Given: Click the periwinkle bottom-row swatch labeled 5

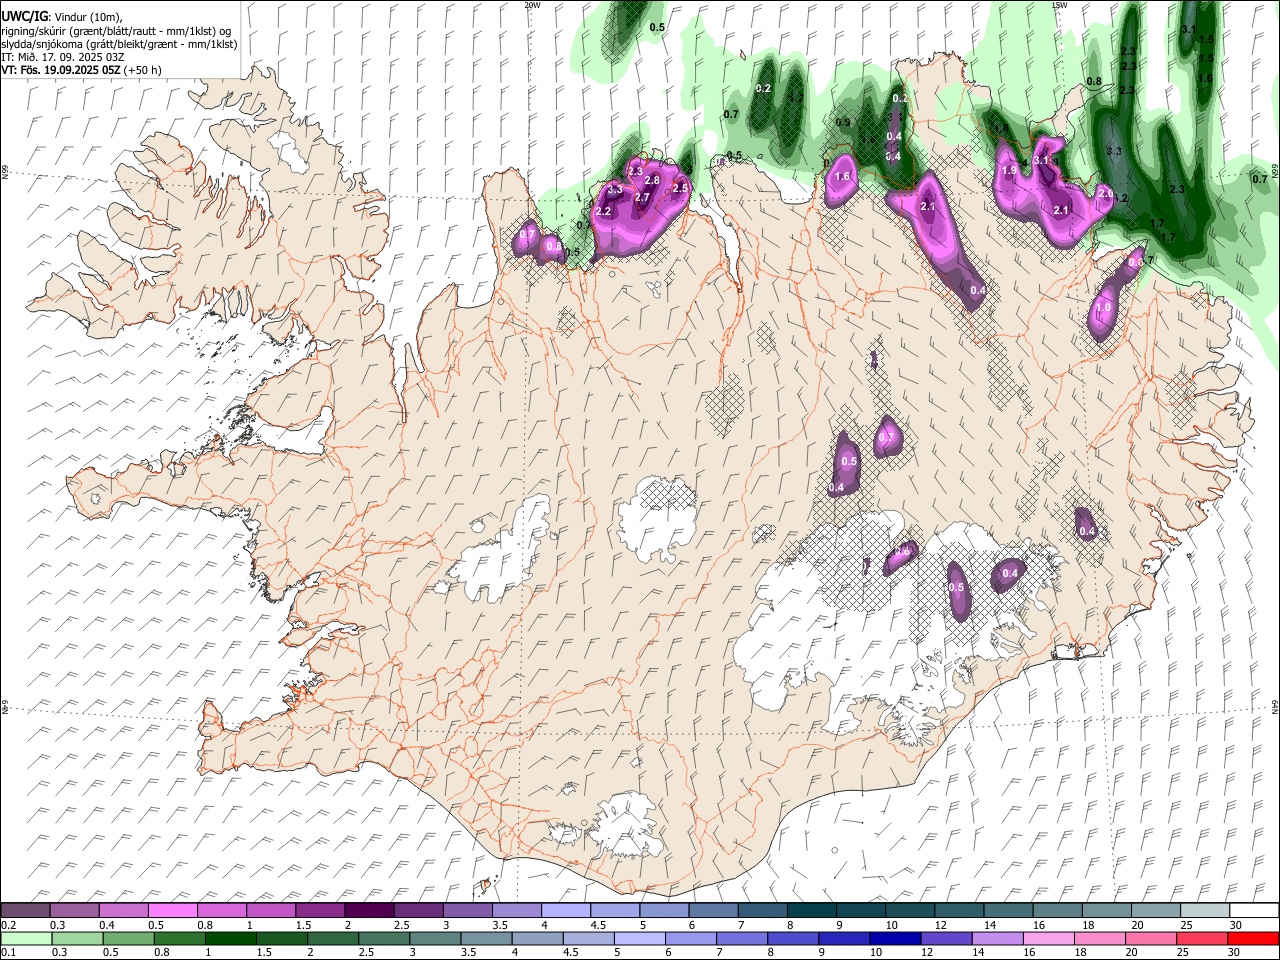Looking at the screenshot, I should pyautogui.click(x=641, y=939).
